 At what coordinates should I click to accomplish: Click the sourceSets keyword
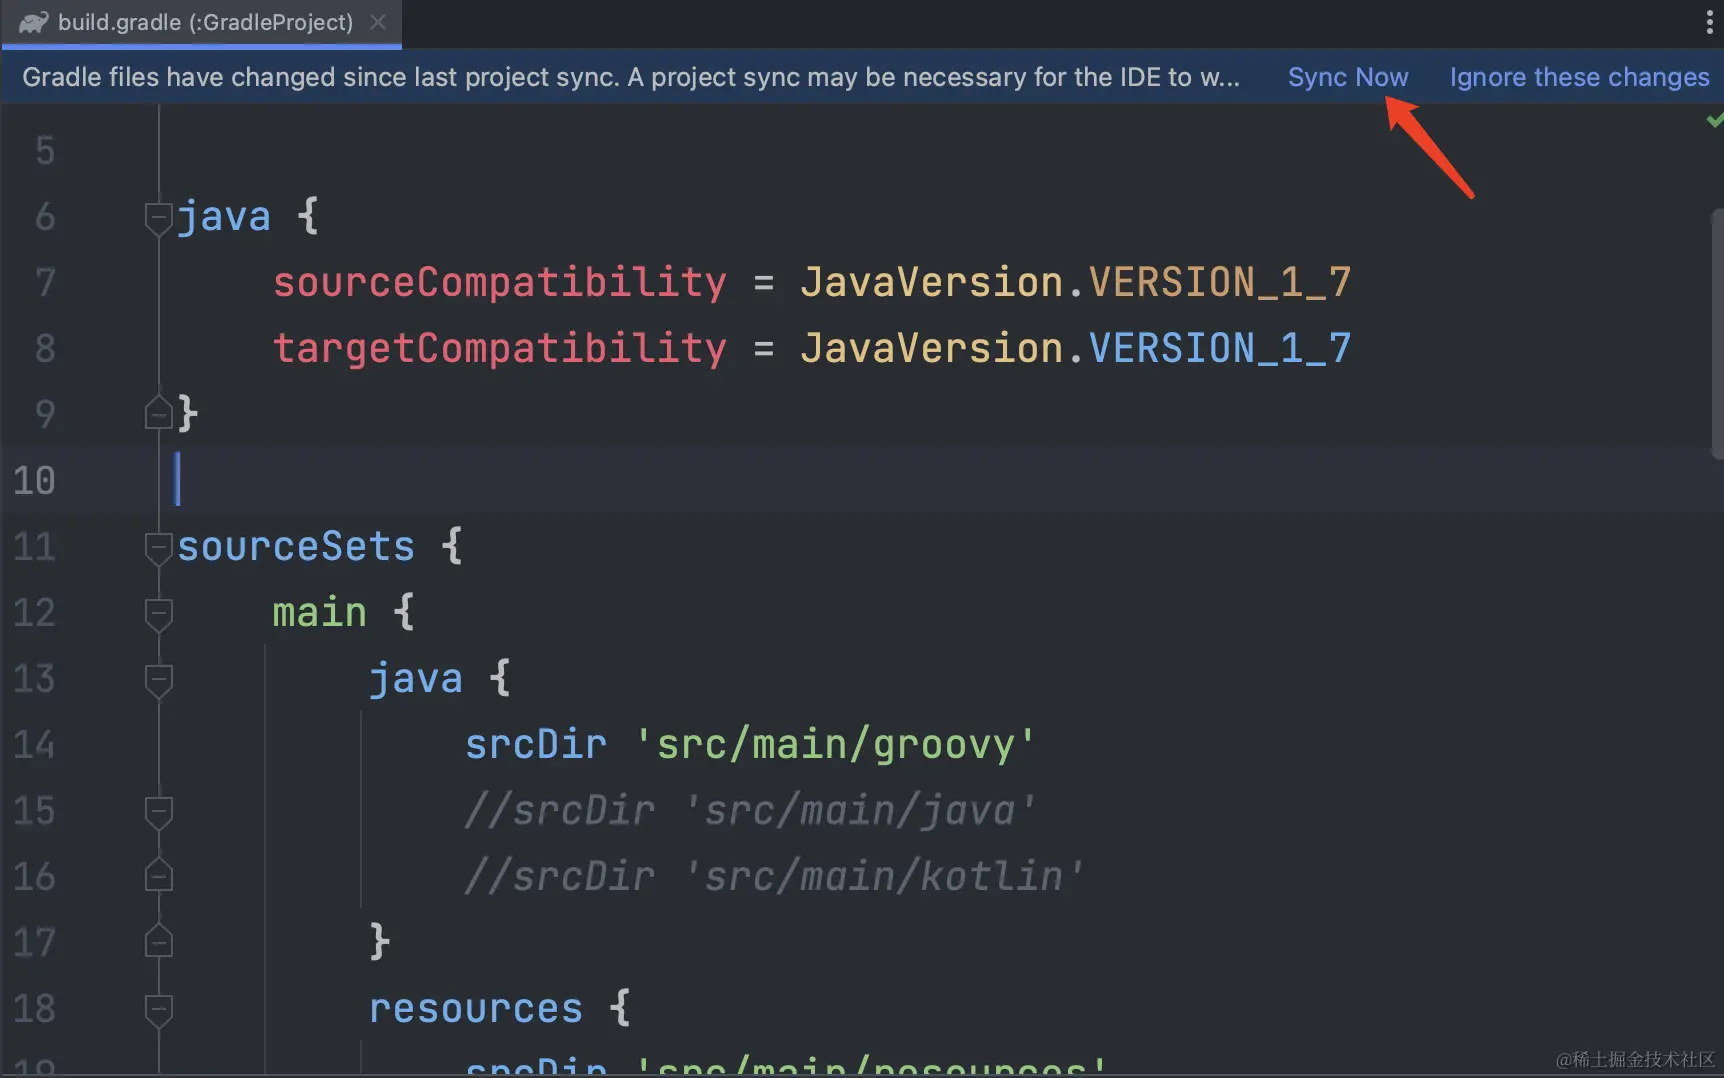pos(296,547)
